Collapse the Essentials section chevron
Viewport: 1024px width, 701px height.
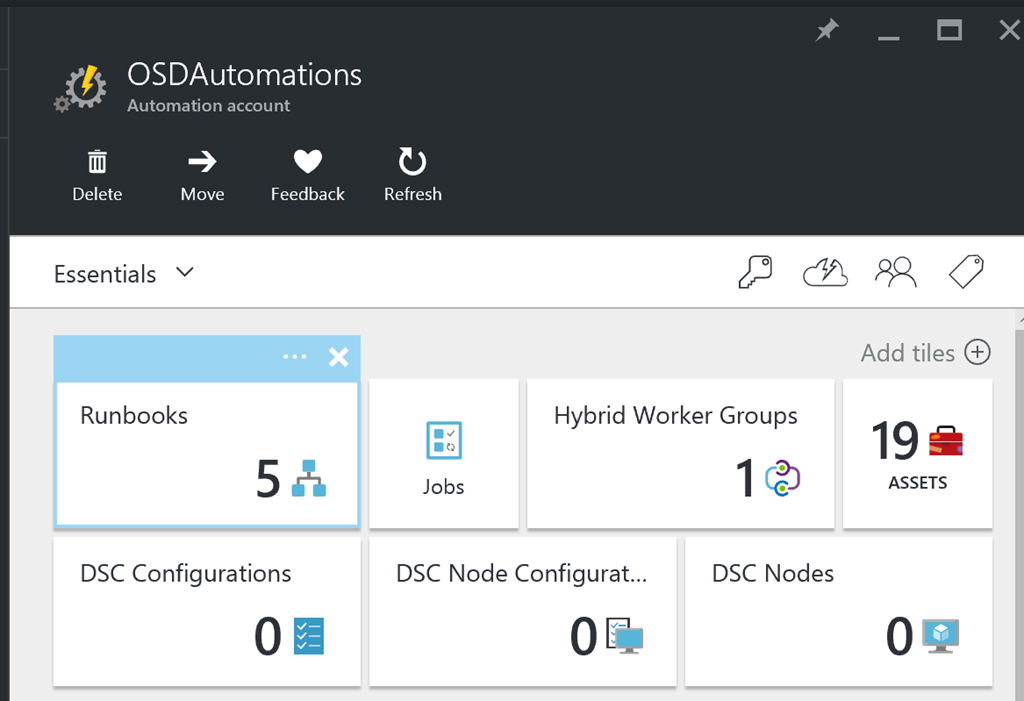(185, 272)
